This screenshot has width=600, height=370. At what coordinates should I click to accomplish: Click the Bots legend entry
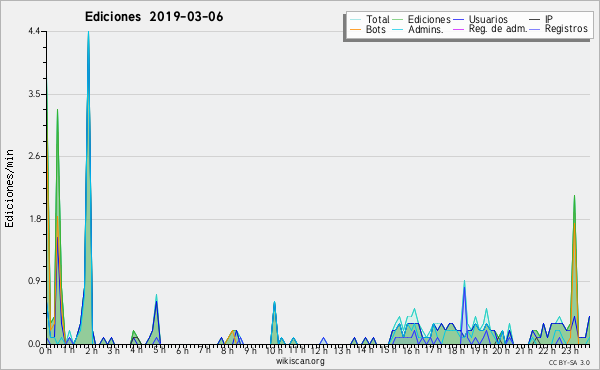click(368, 29)
